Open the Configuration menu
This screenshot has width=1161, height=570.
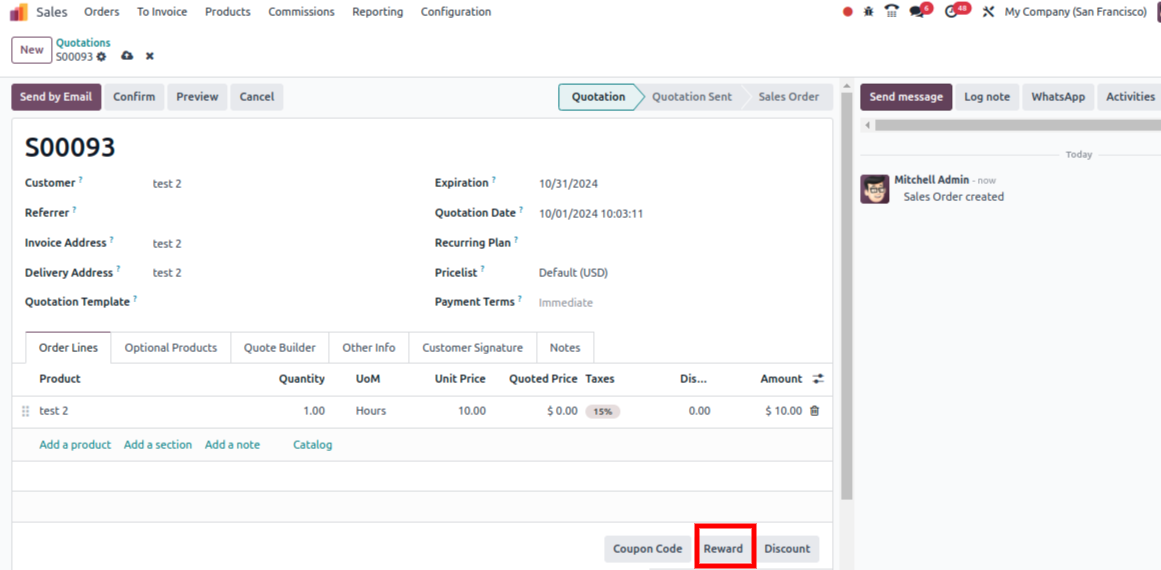[456, 12]
